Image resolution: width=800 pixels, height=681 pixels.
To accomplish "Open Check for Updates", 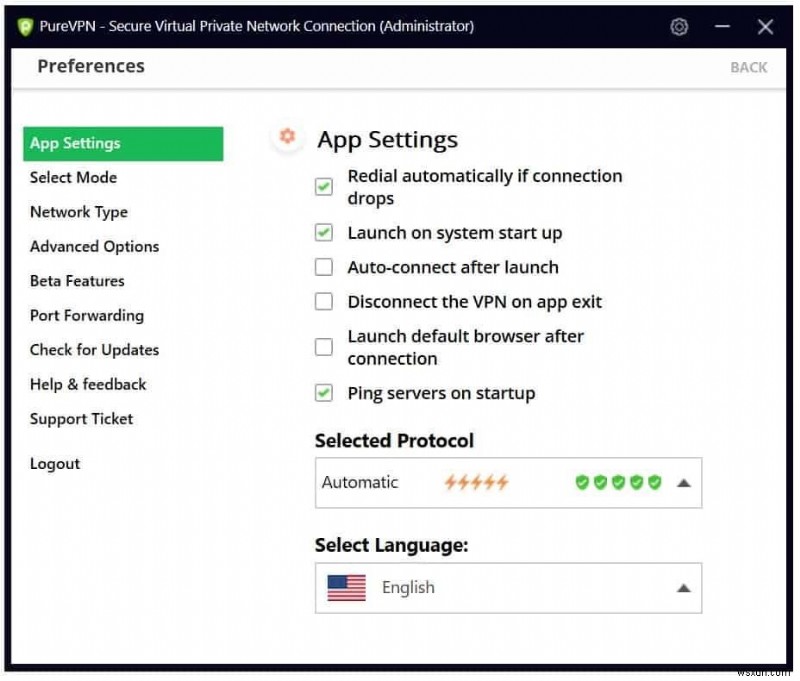I will click(x=94, y=350).
